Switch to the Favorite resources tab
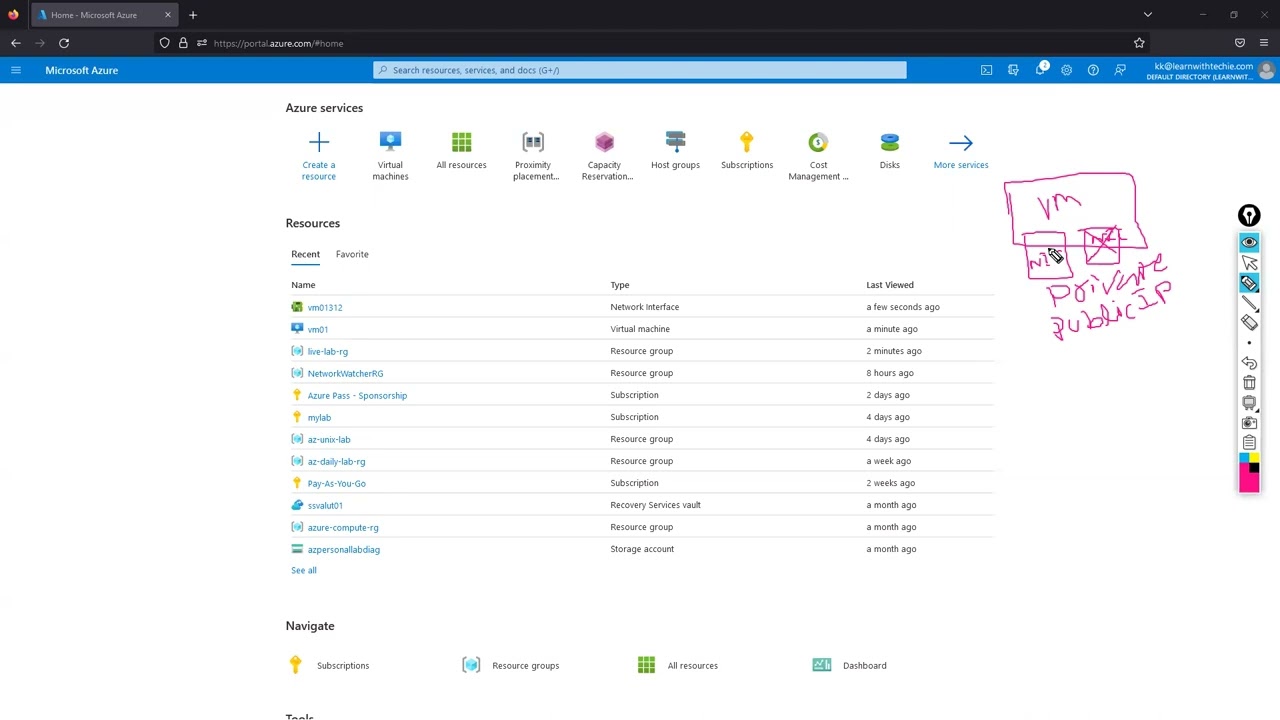This screenshot has width=1280, height=720. pos(352,254)
